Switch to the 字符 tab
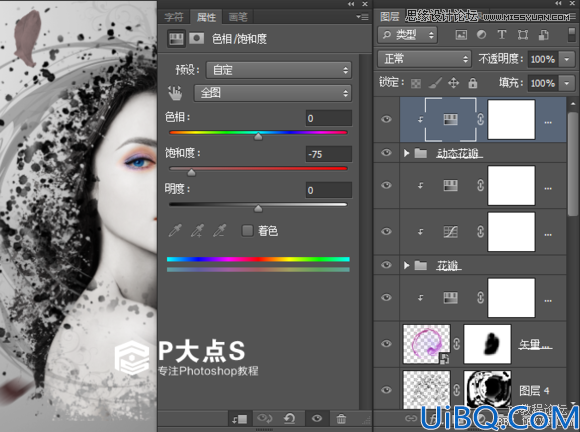580x432 pixels. (174, 17)
